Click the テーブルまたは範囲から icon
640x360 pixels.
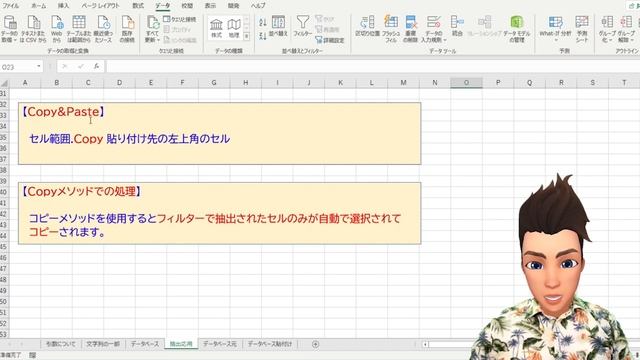pos(79,29)
